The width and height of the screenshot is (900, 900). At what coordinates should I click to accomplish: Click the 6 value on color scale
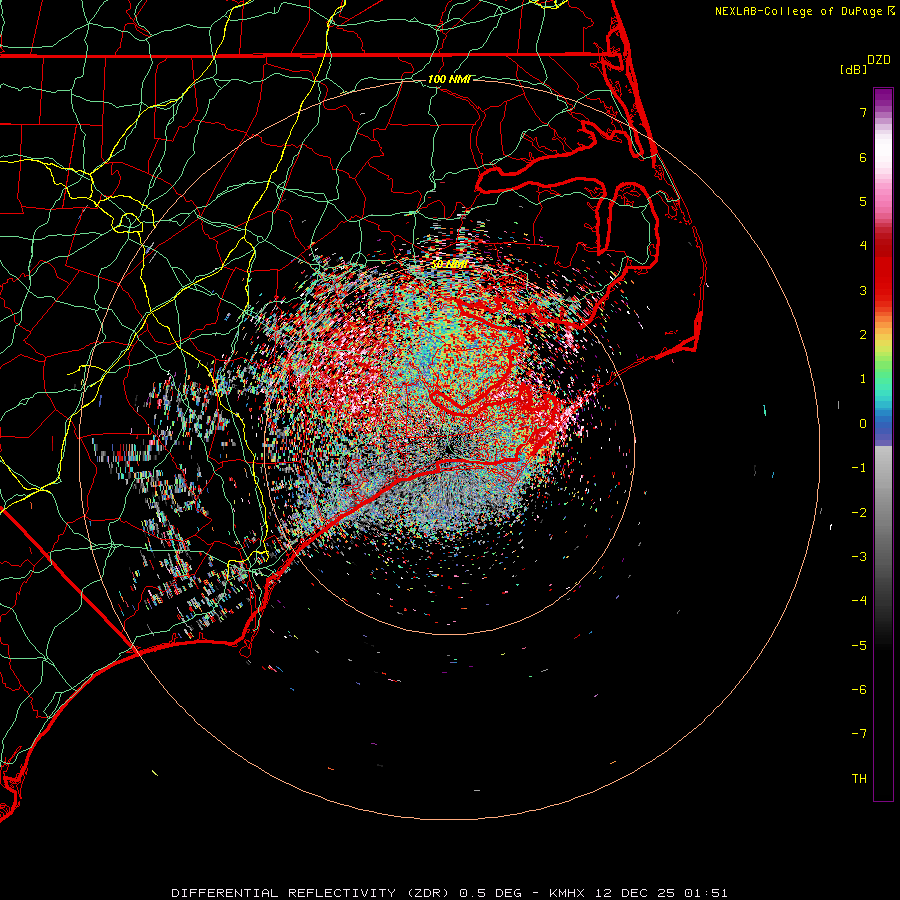click(863, 157)
